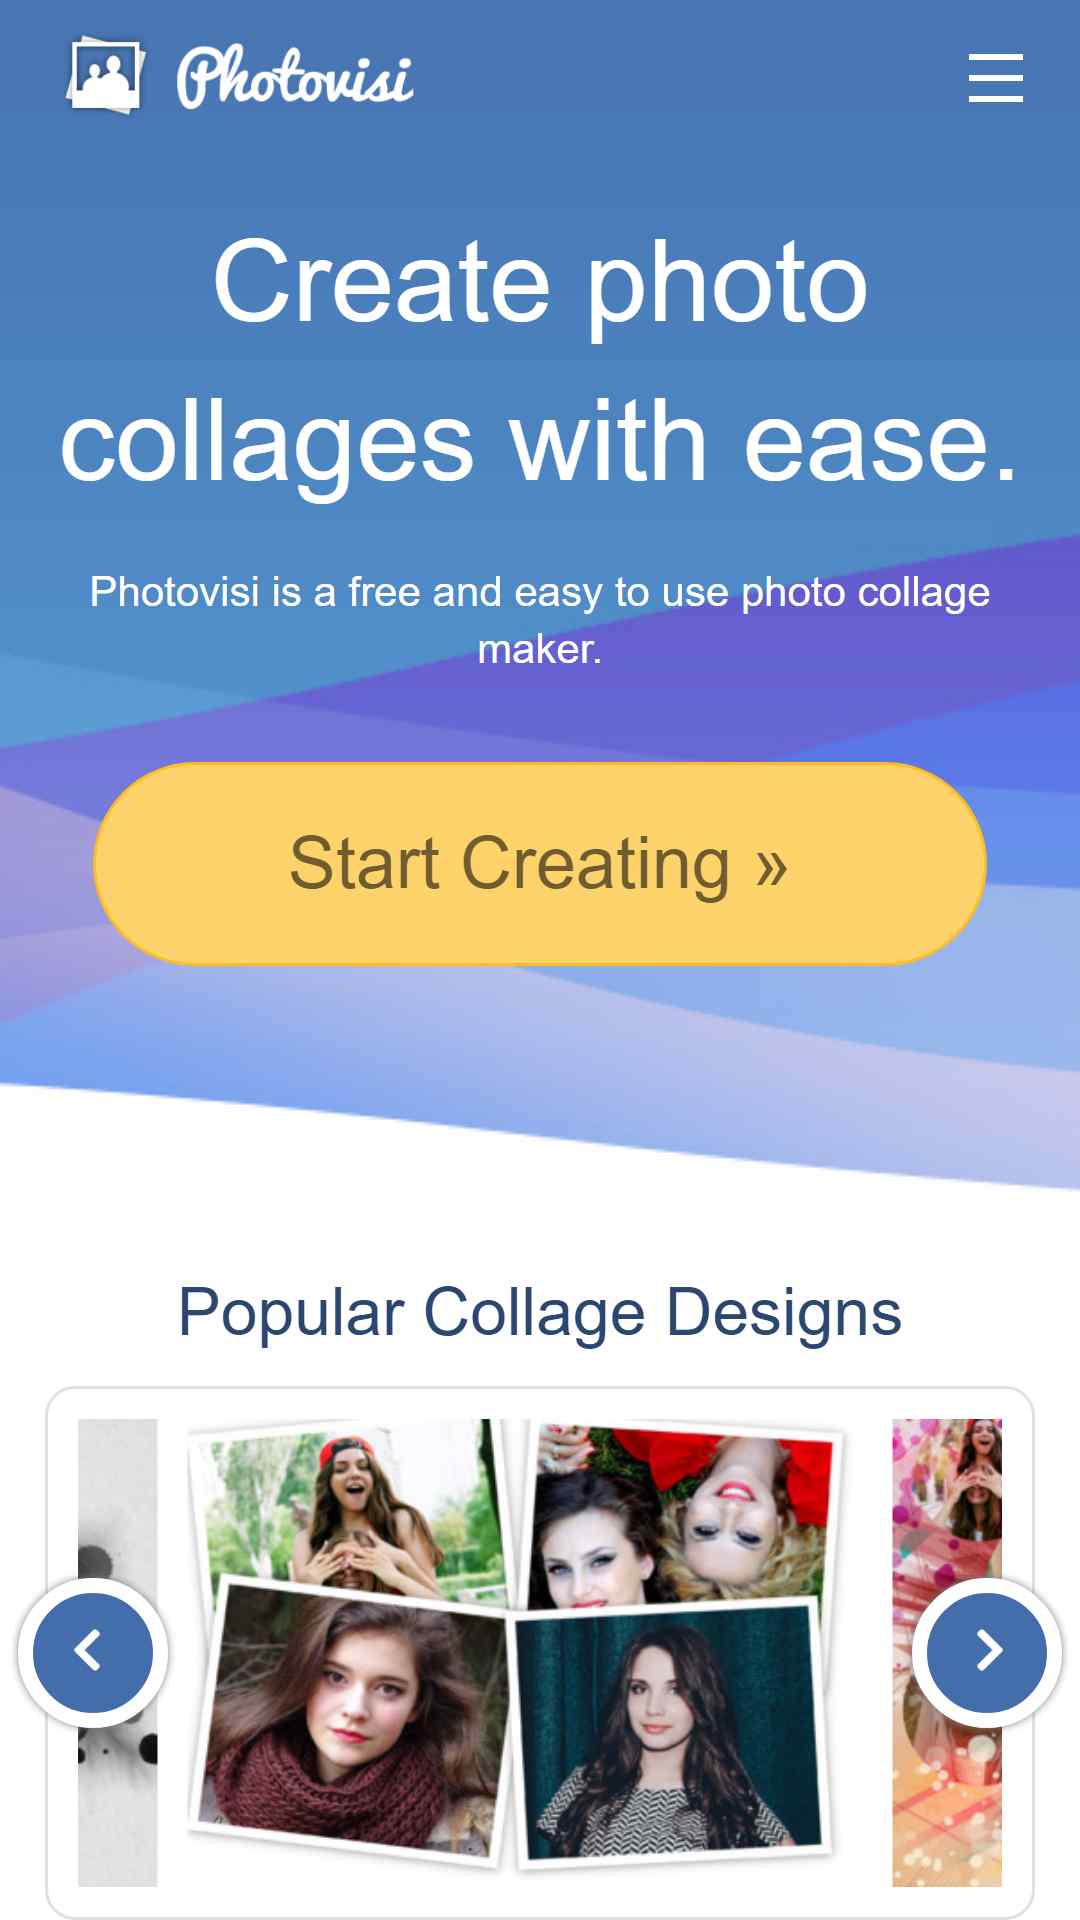Click the Popular Collage Designs heading
Viewport: 1080px width, 1920px height.
[x=540, y=1313]
